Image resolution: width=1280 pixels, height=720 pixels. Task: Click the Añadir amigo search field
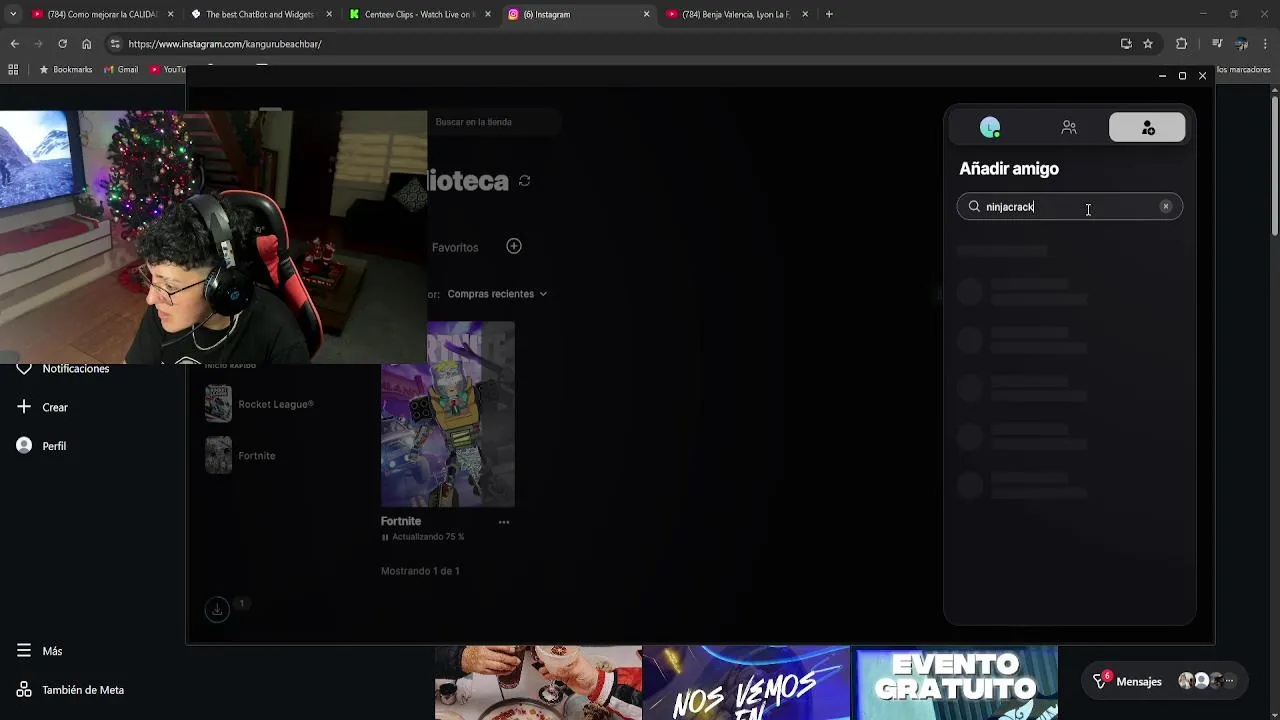(x=1069, y=207)
